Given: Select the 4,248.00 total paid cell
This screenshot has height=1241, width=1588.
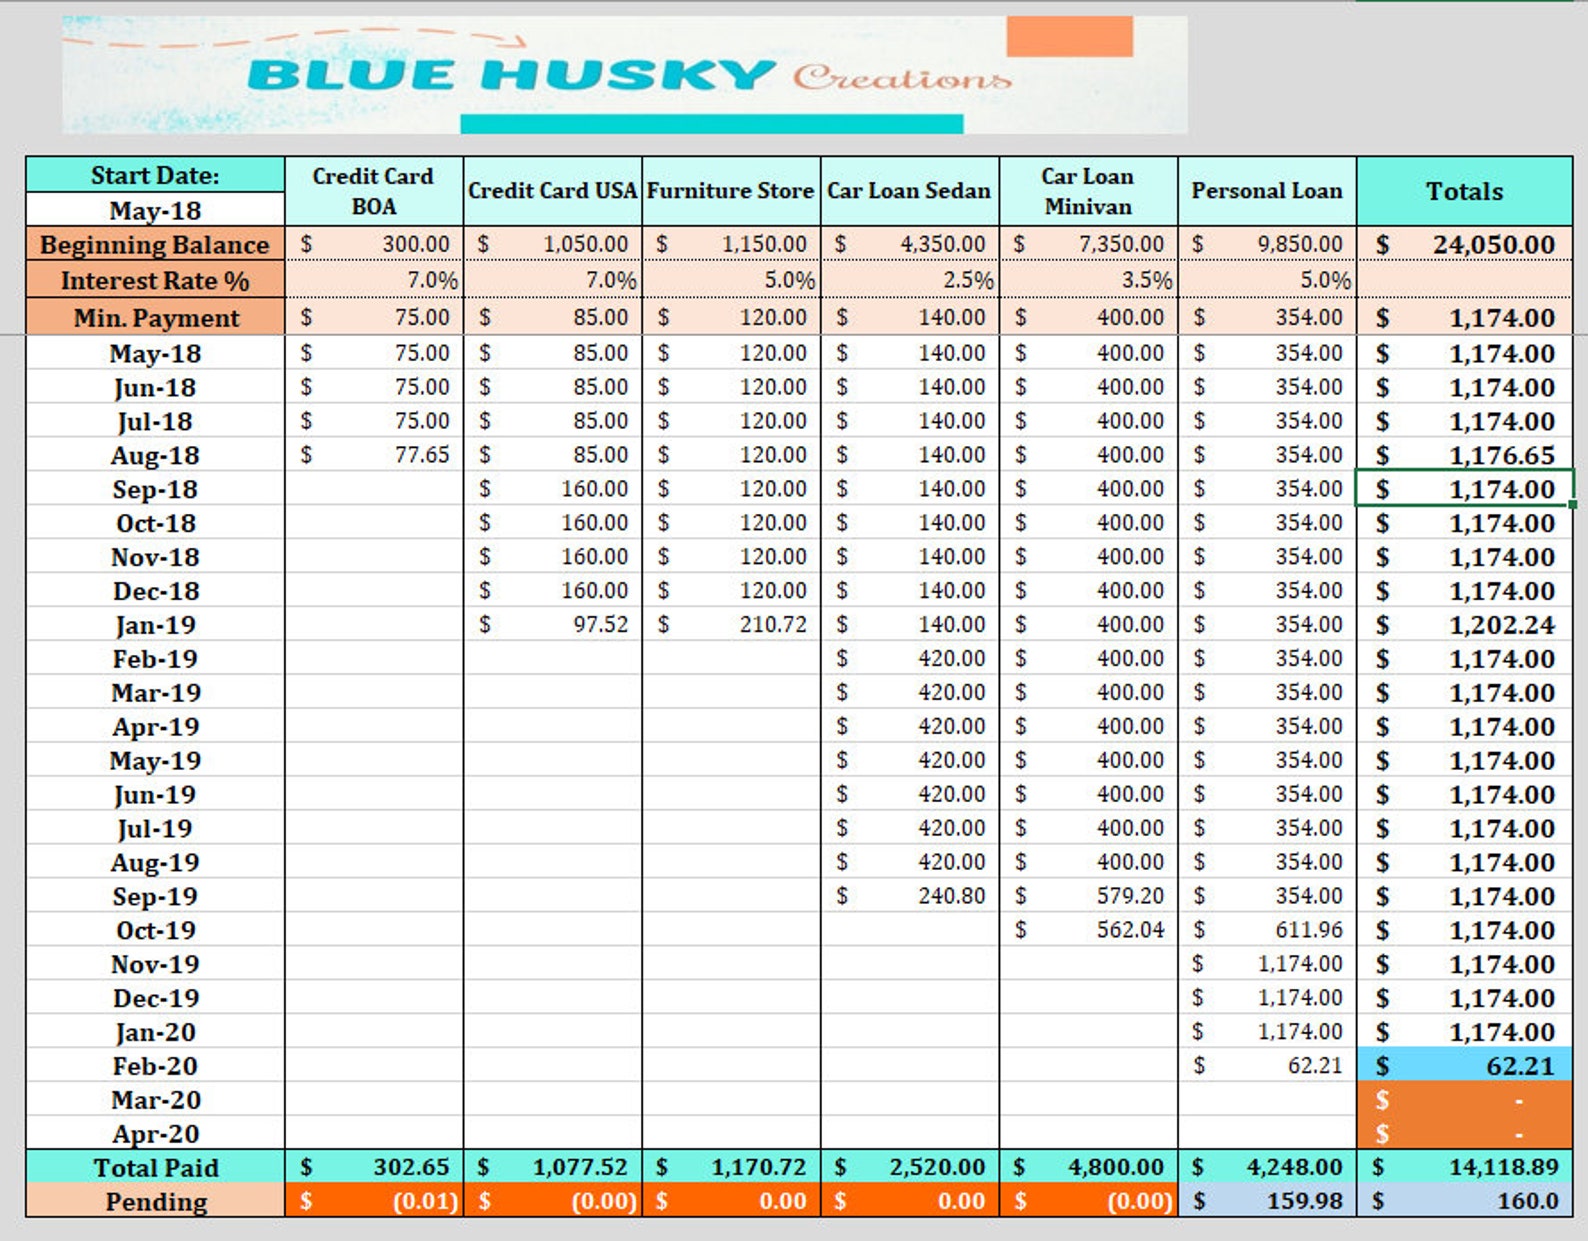Looking at the screenshot, I should tap(1267, 1167).
